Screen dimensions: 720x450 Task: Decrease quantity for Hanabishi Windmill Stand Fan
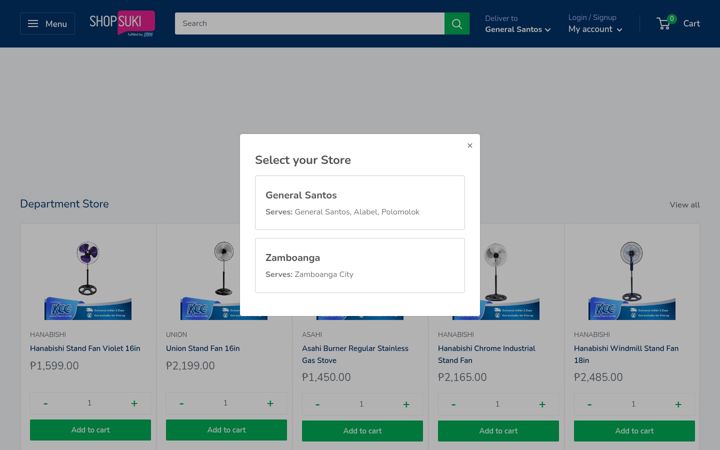pos(589,405)
